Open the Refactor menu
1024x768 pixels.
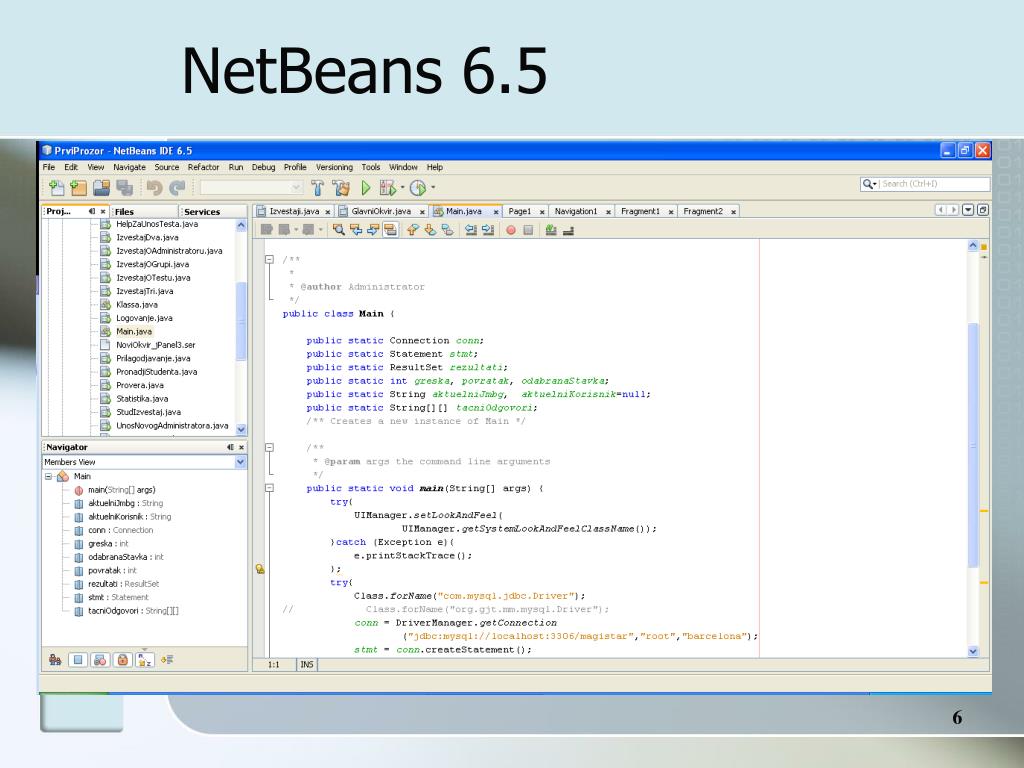203,167
